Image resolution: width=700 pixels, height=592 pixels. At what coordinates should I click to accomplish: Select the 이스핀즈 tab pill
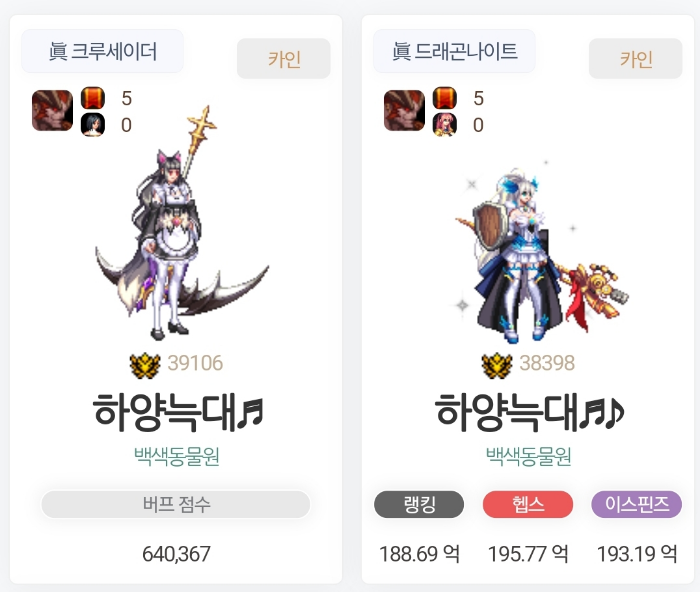[637, 504]
